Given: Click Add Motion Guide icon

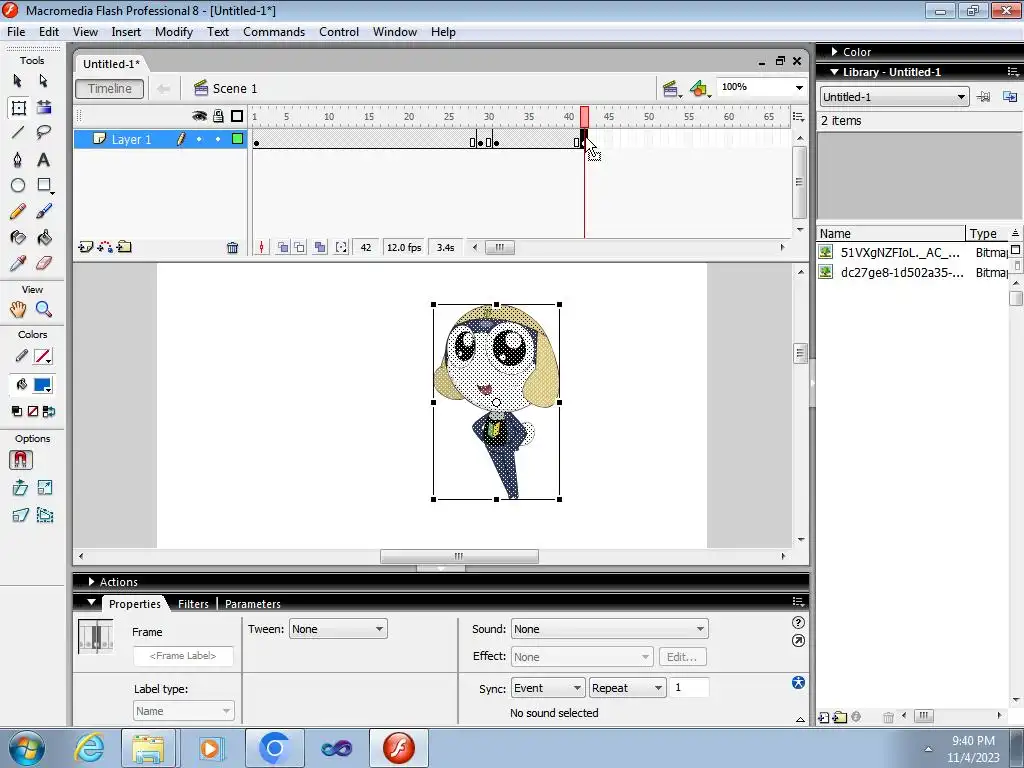Looking at the screenshot, I should coord(104,247).
